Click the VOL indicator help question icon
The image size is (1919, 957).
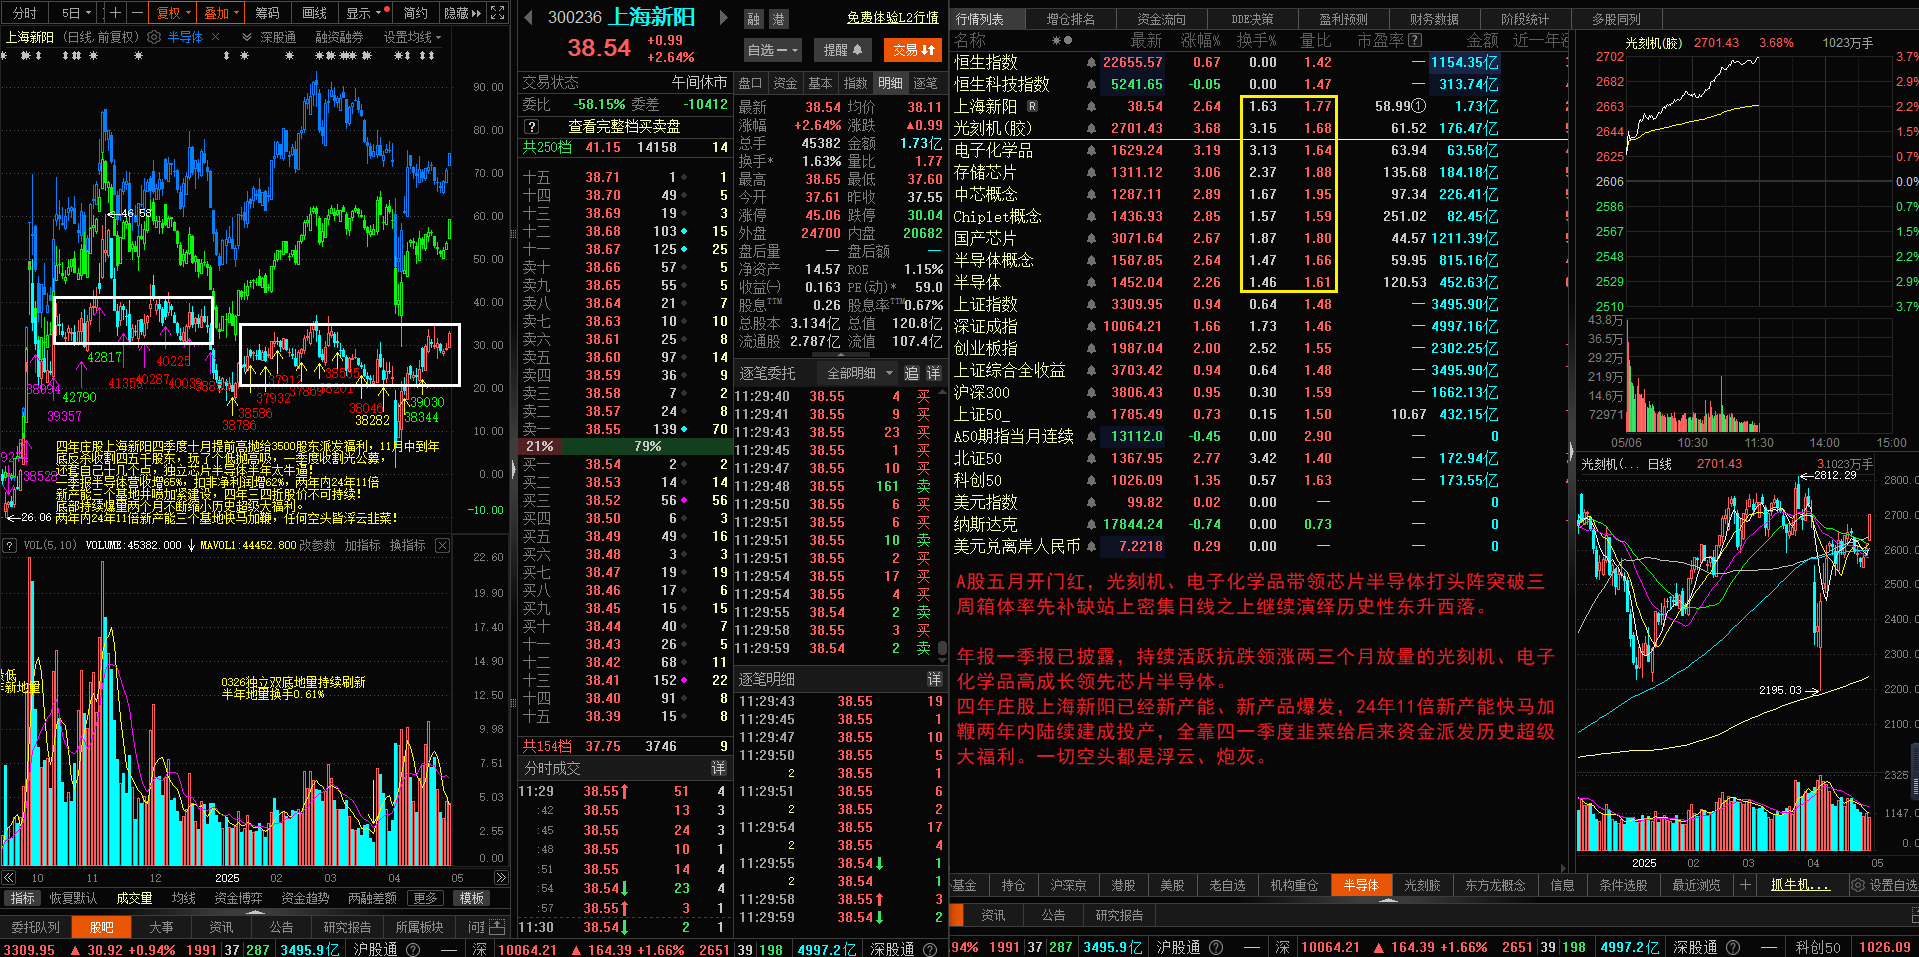pos(9,545)
